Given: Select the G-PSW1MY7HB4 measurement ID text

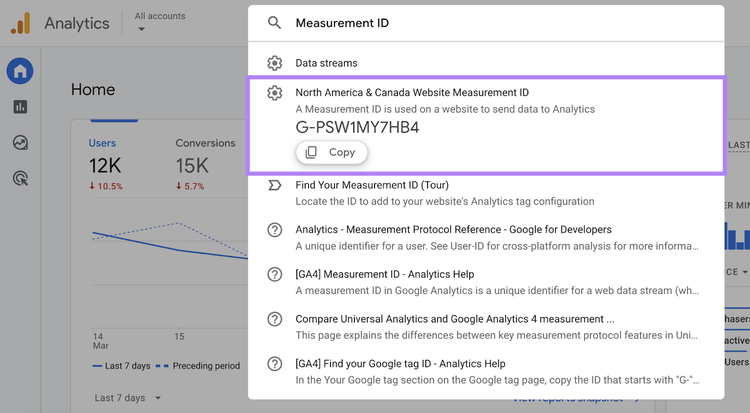Looking at the screenshot, I should click(357, 127).
